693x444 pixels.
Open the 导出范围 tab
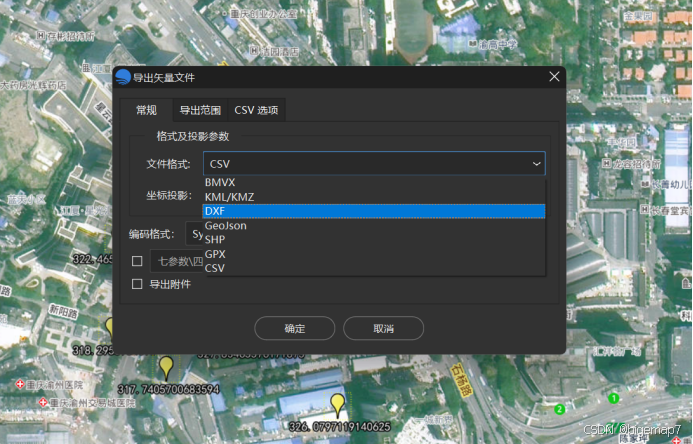200,110
